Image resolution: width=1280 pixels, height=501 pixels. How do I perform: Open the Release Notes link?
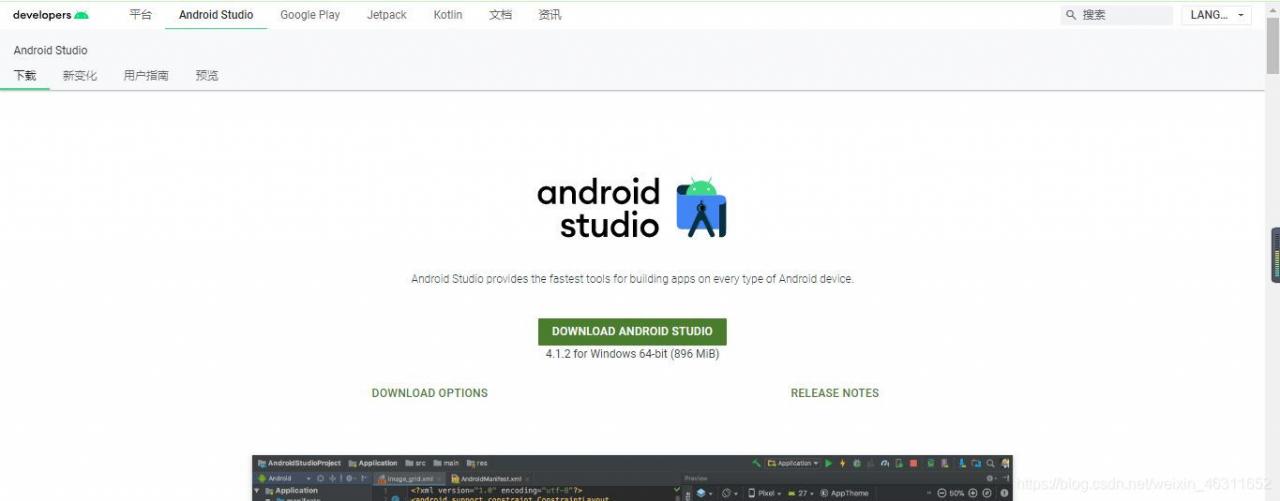click(835, 393)
